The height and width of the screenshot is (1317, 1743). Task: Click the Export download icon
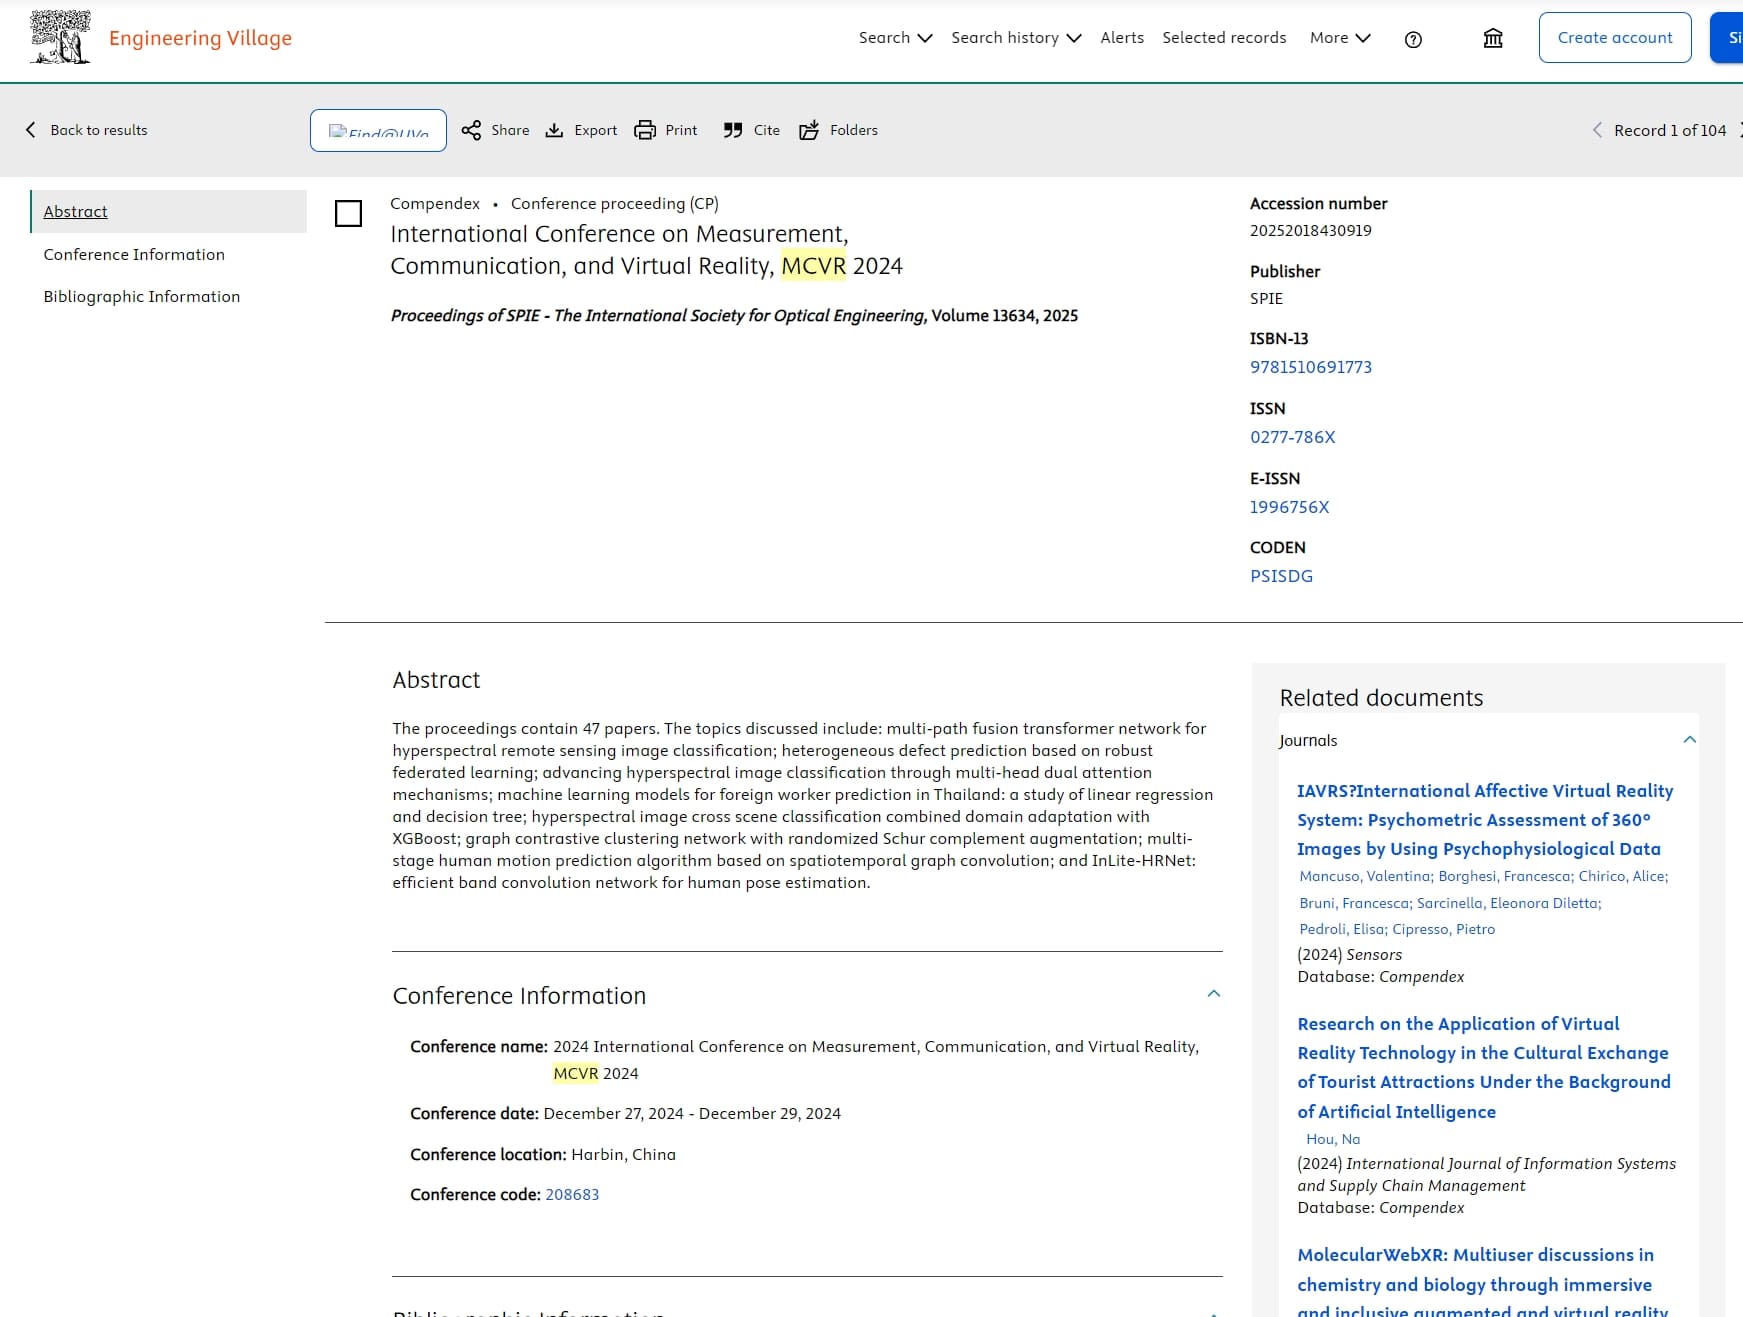554,130
